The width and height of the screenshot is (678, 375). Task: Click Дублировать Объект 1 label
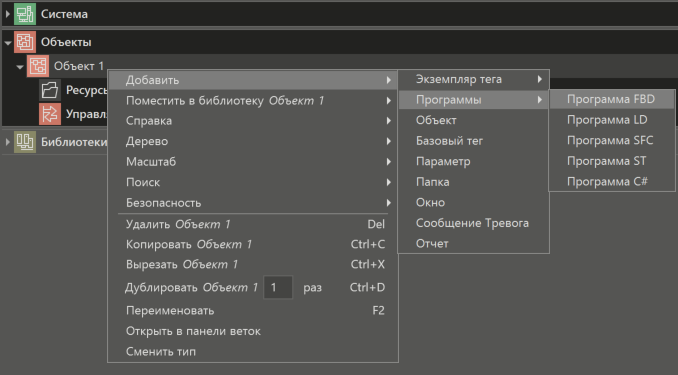pos(192,287)
